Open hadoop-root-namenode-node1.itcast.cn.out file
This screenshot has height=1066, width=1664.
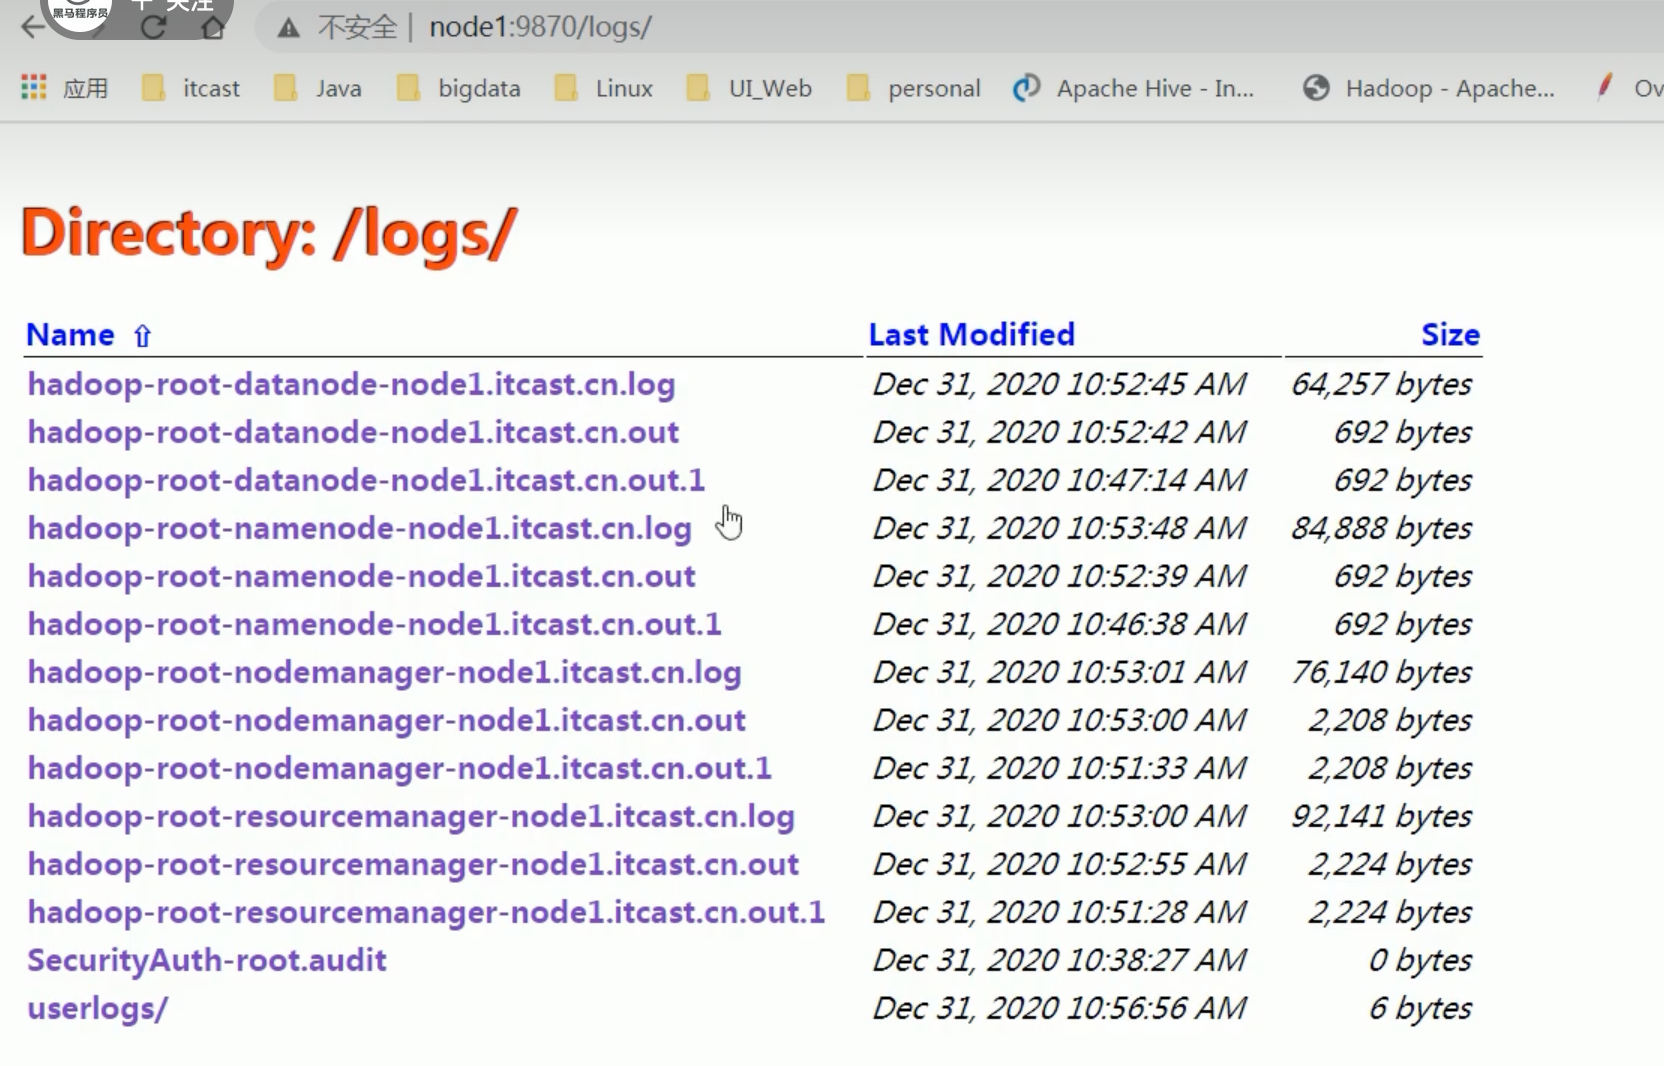click(361, 576)
